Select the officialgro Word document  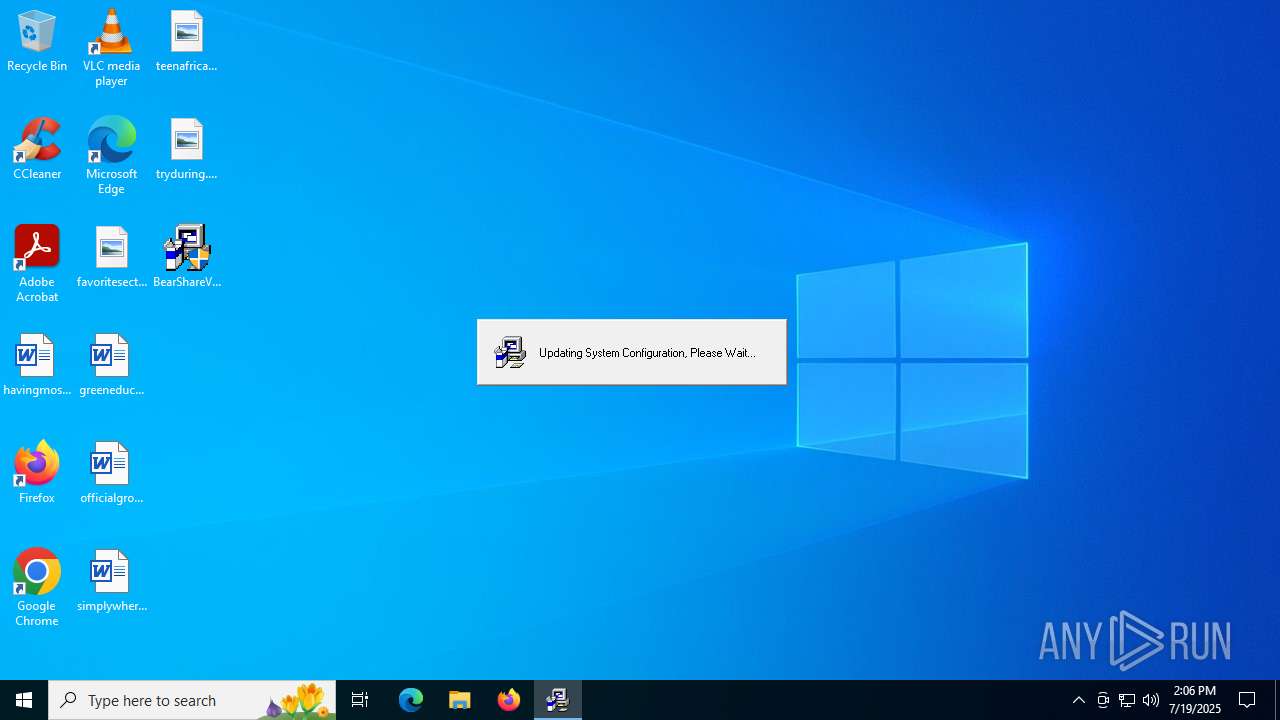(111, 474)
